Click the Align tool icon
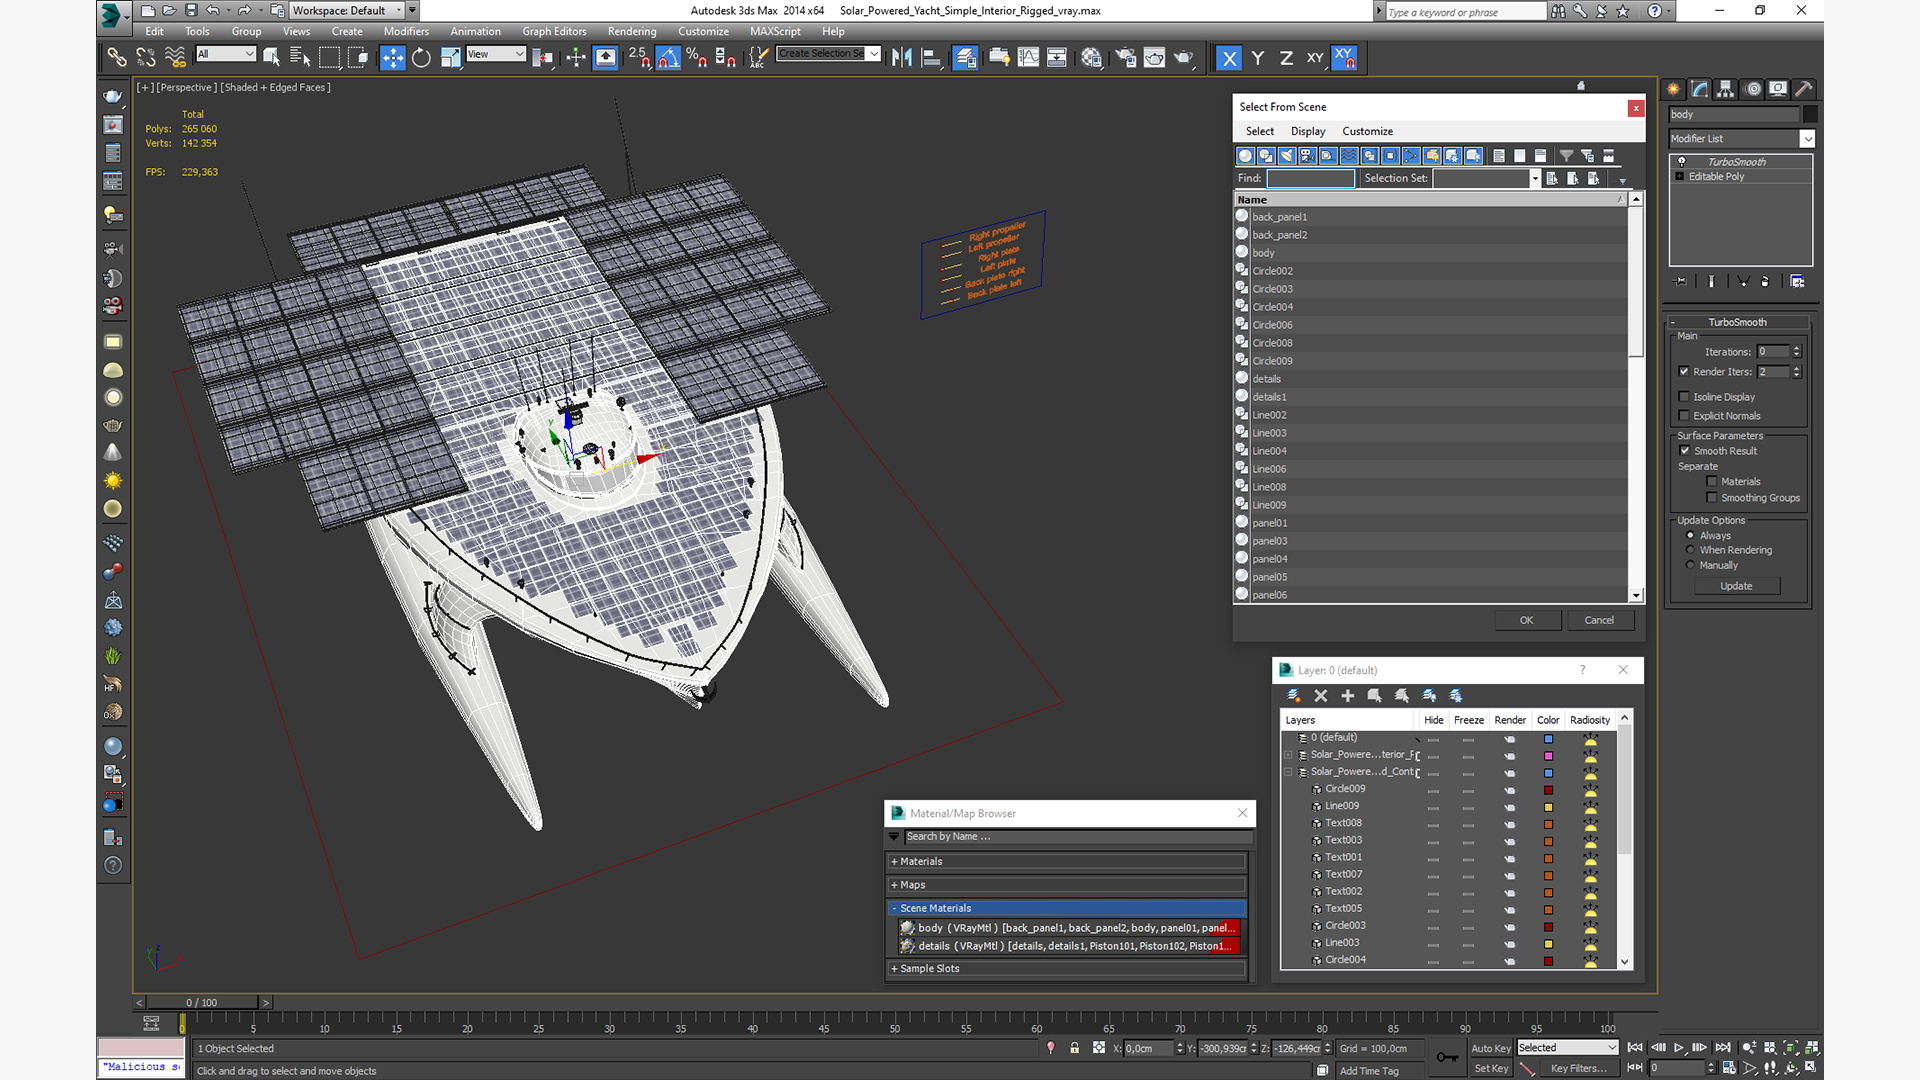 pos(931,58)
